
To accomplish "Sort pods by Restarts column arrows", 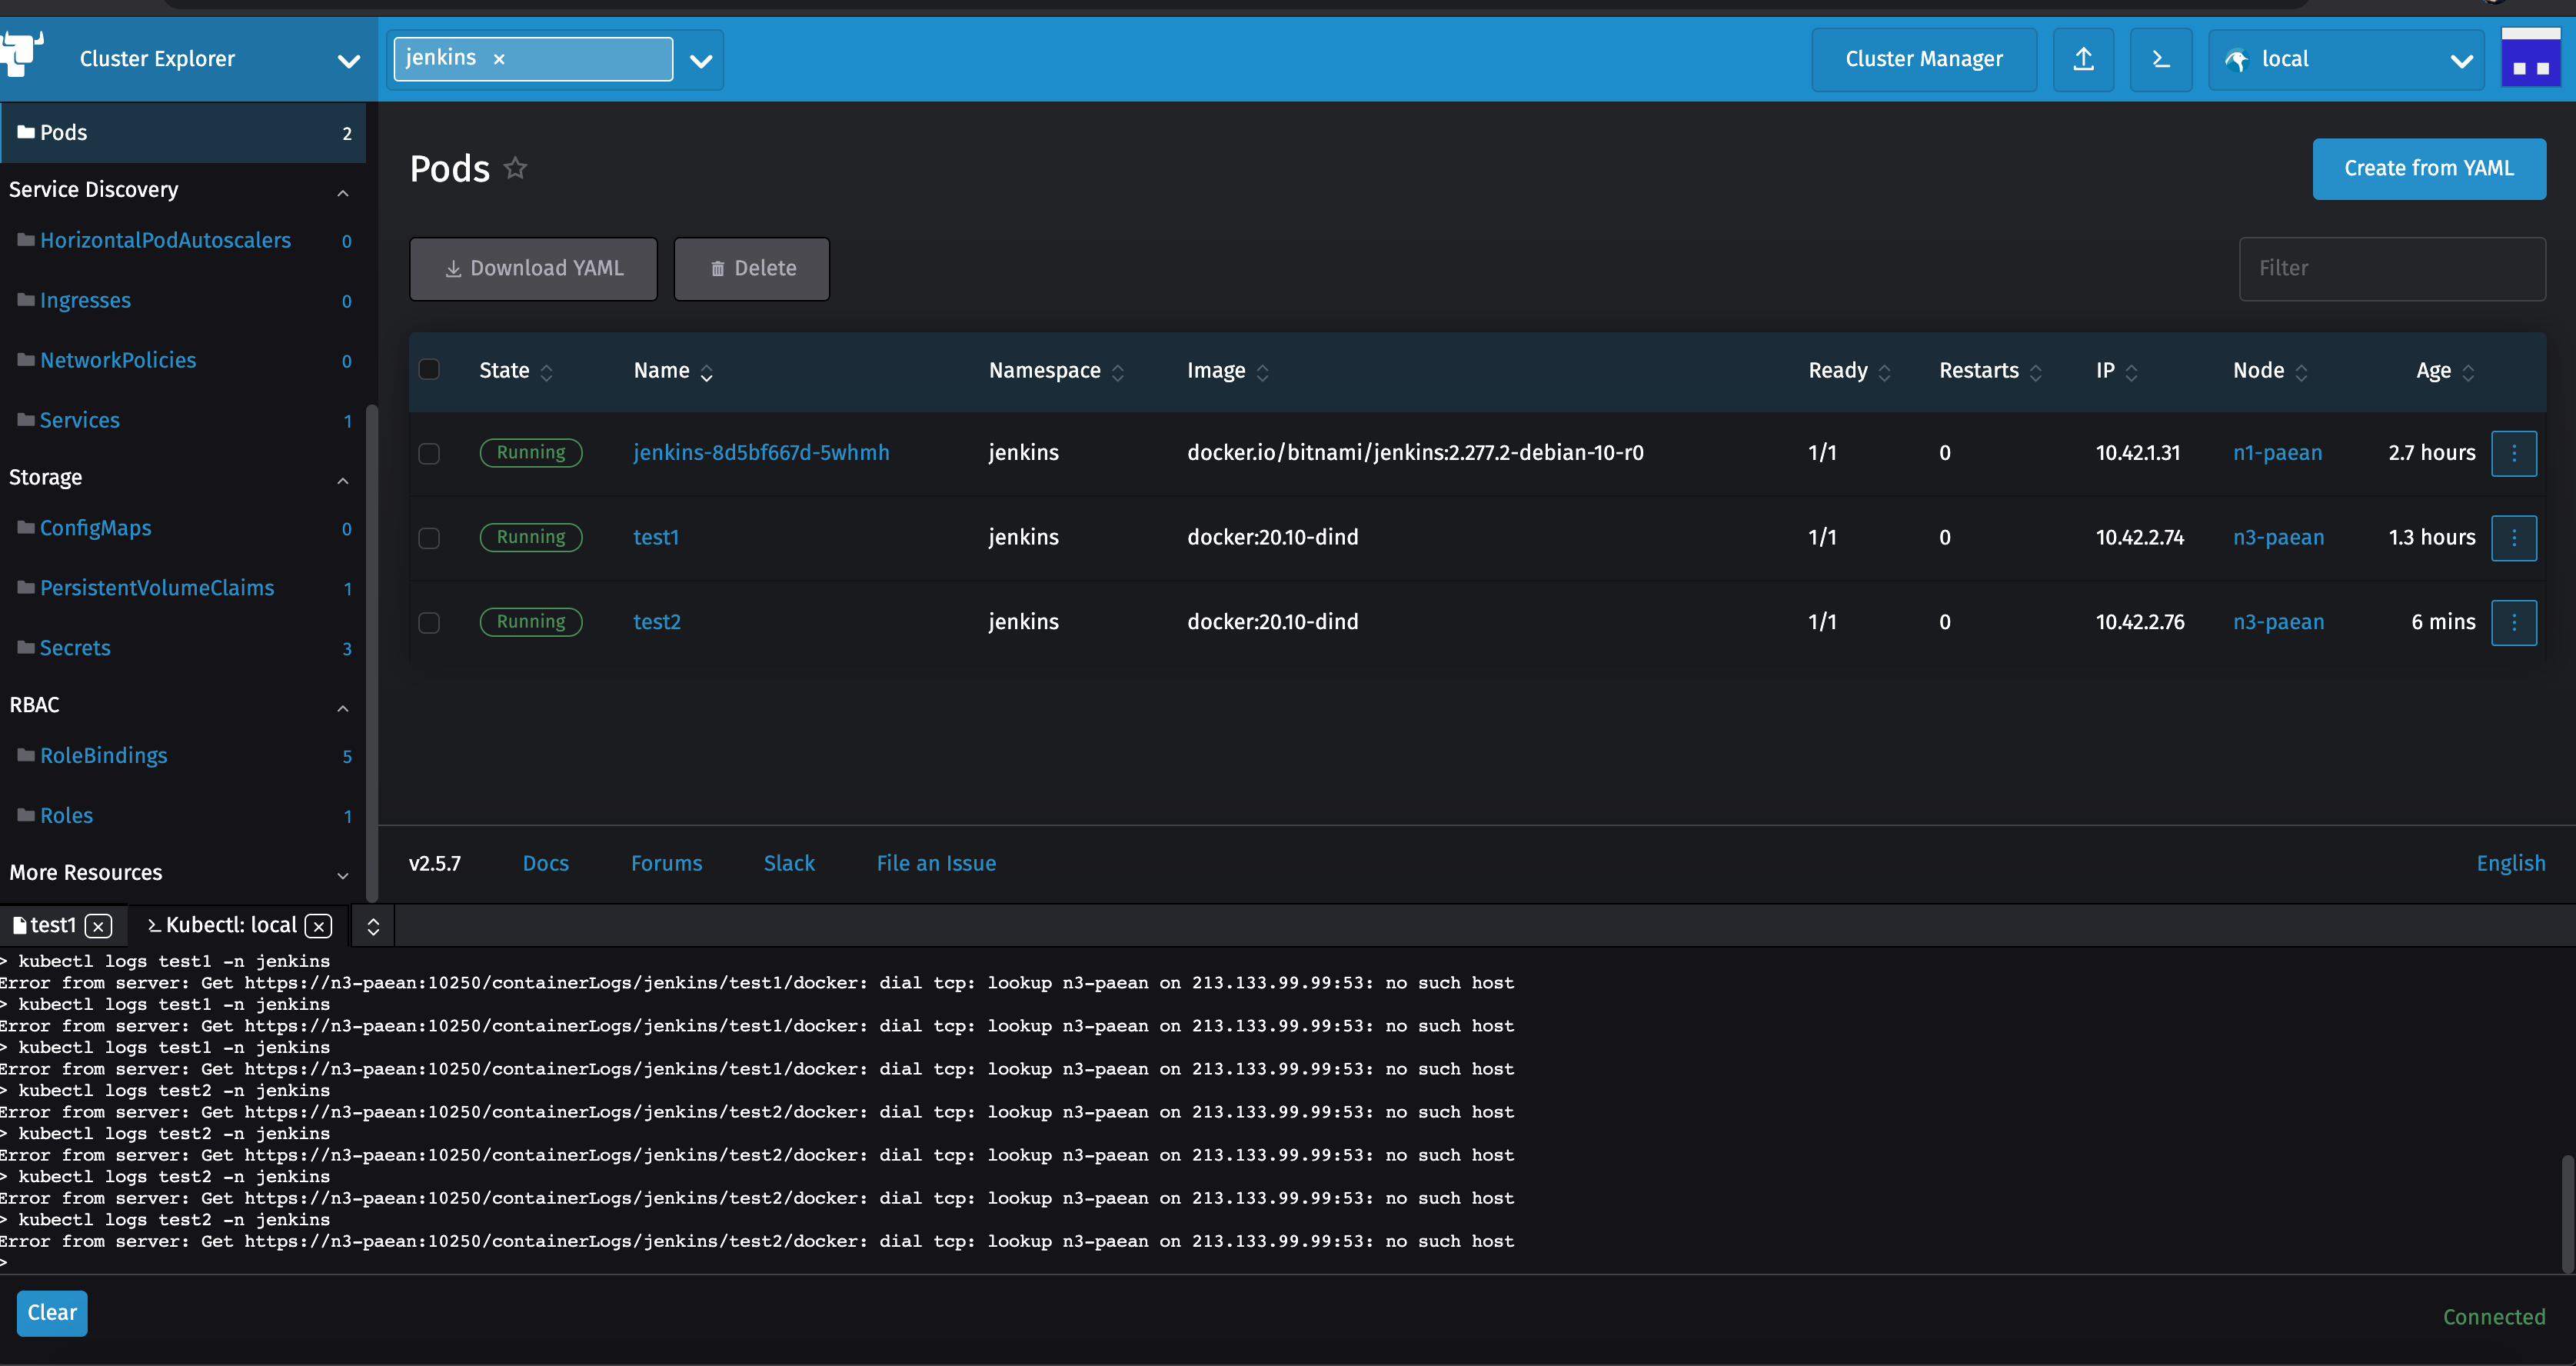I will [x=2035, y=372].
